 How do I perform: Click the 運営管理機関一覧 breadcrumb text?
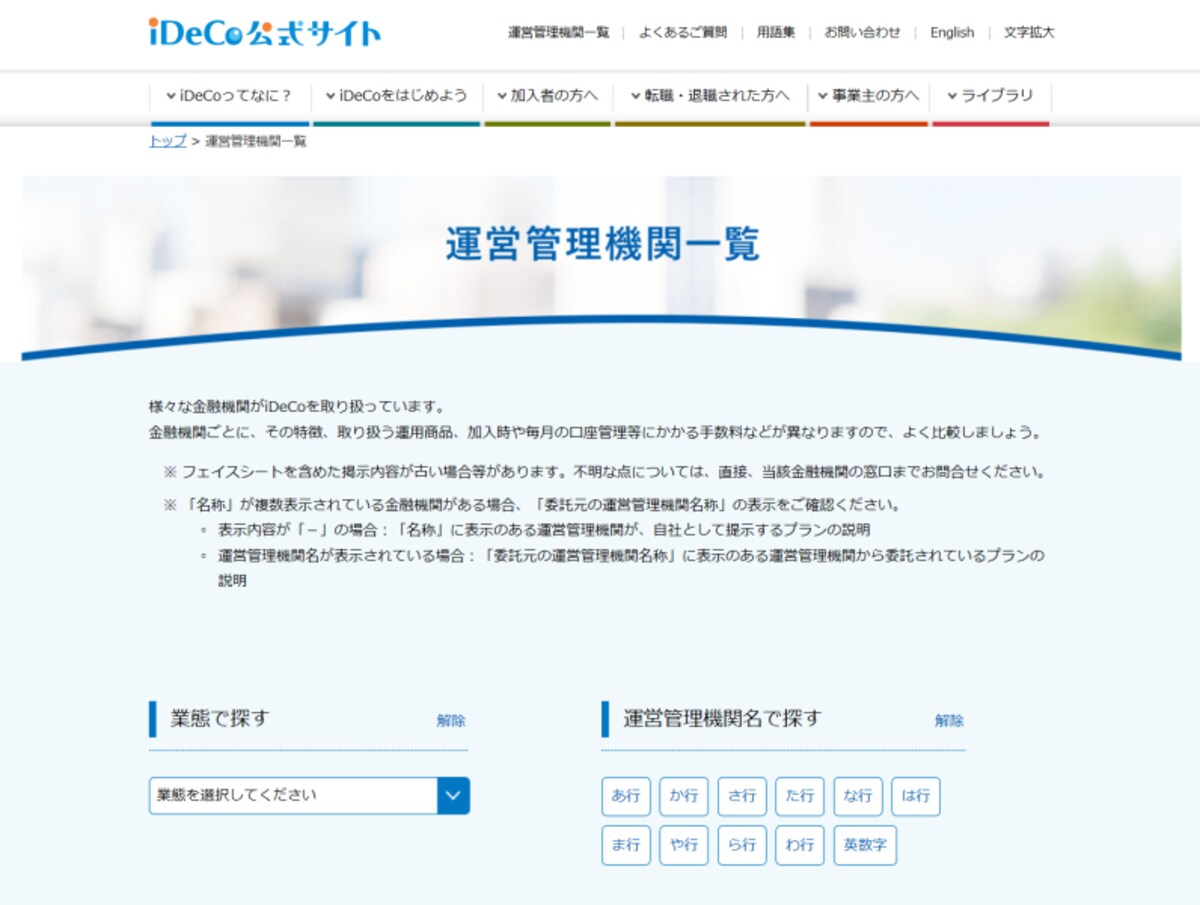(x=256, y=141)
